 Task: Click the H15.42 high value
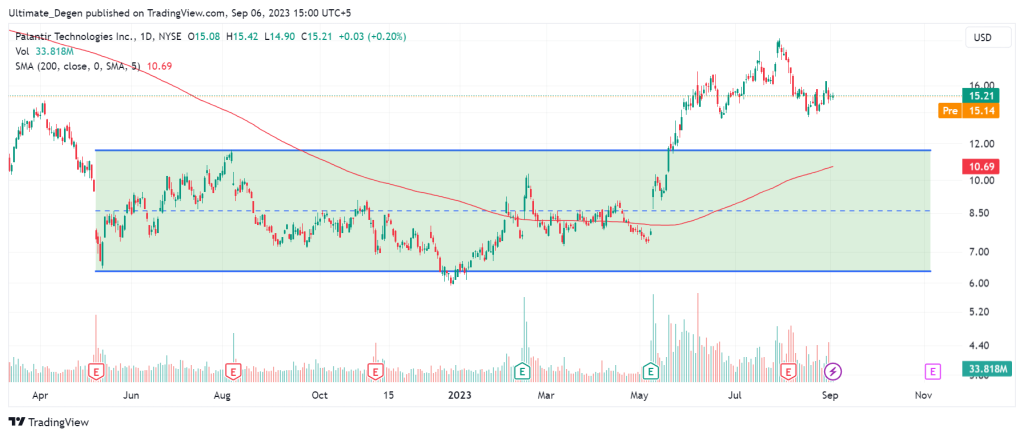point(243,37)
